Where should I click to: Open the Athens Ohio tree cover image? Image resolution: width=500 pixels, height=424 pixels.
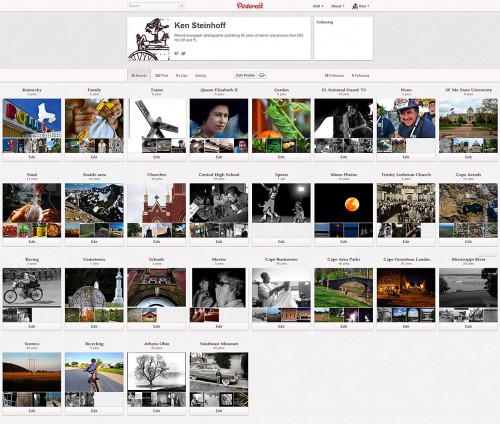157,372
